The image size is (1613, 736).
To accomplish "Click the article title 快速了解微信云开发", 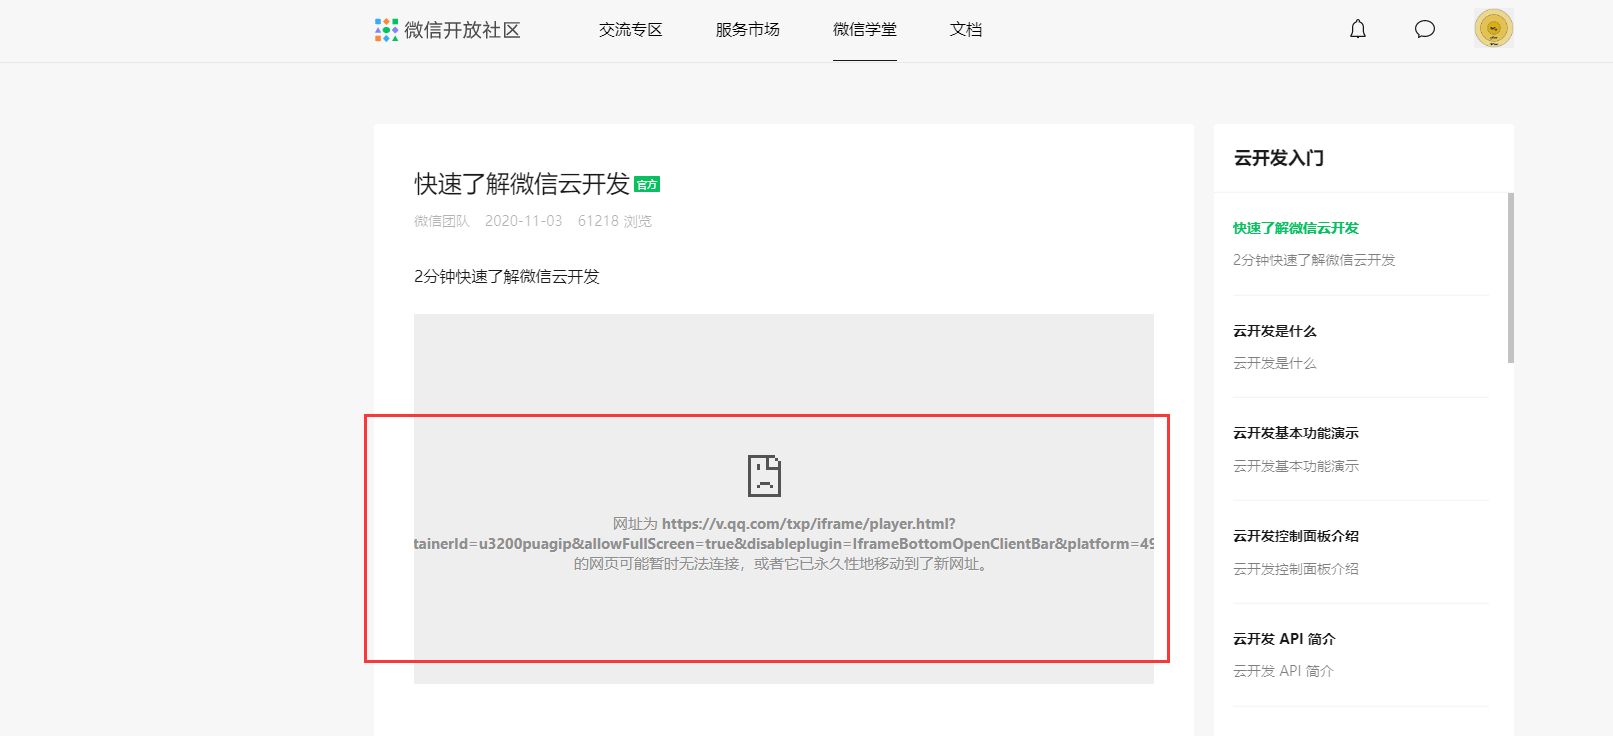I will pos(522,184).
